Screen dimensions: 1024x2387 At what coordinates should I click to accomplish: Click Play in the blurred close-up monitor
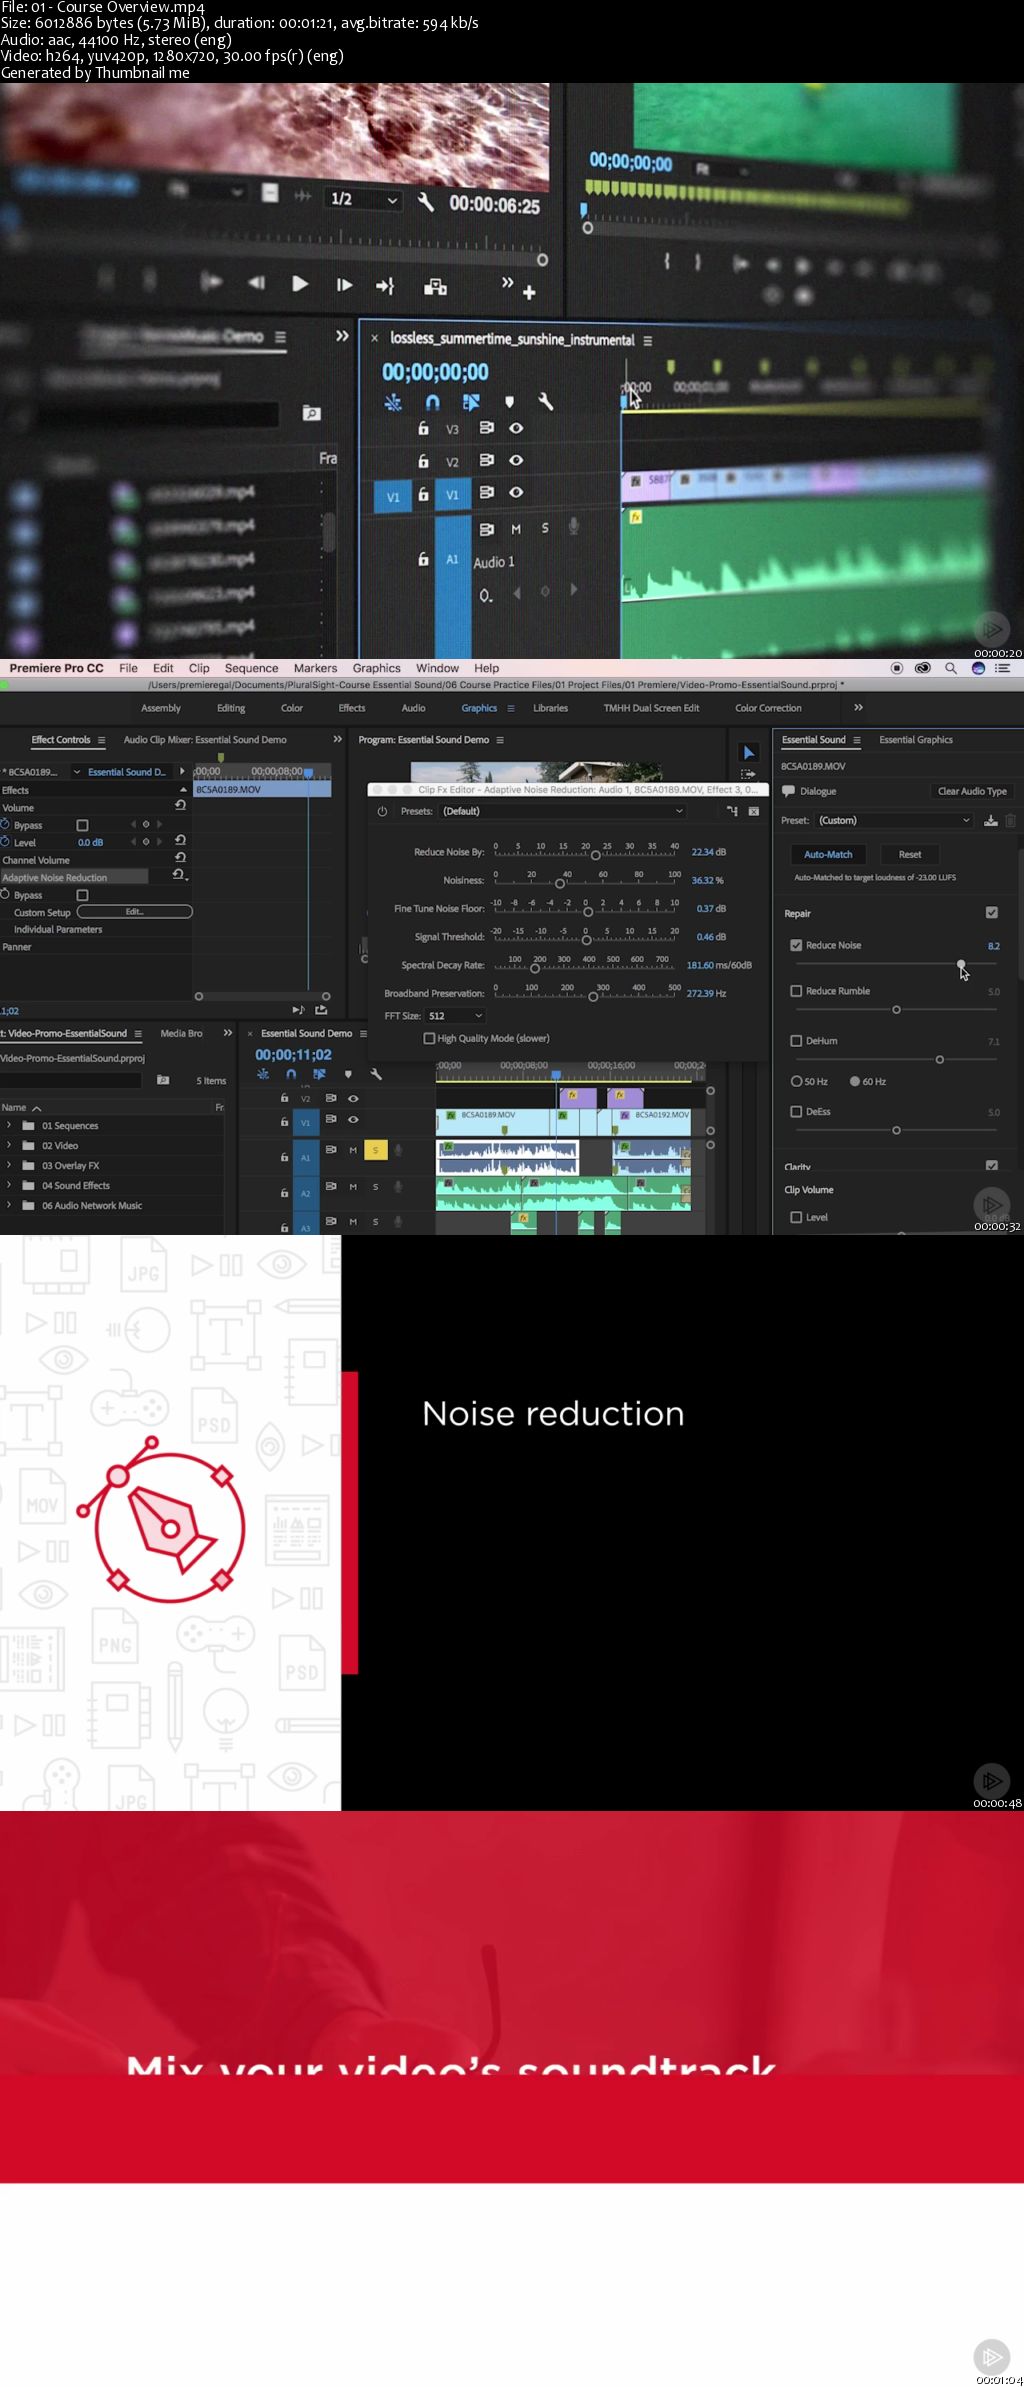pyautogui.click(x=300, y=284)
